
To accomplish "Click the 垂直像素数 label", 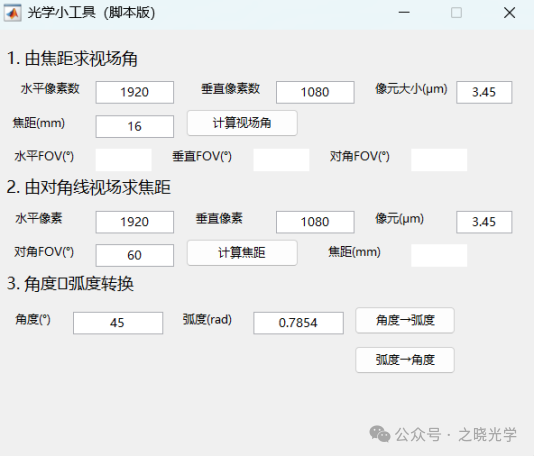I will tap(231, 89).
